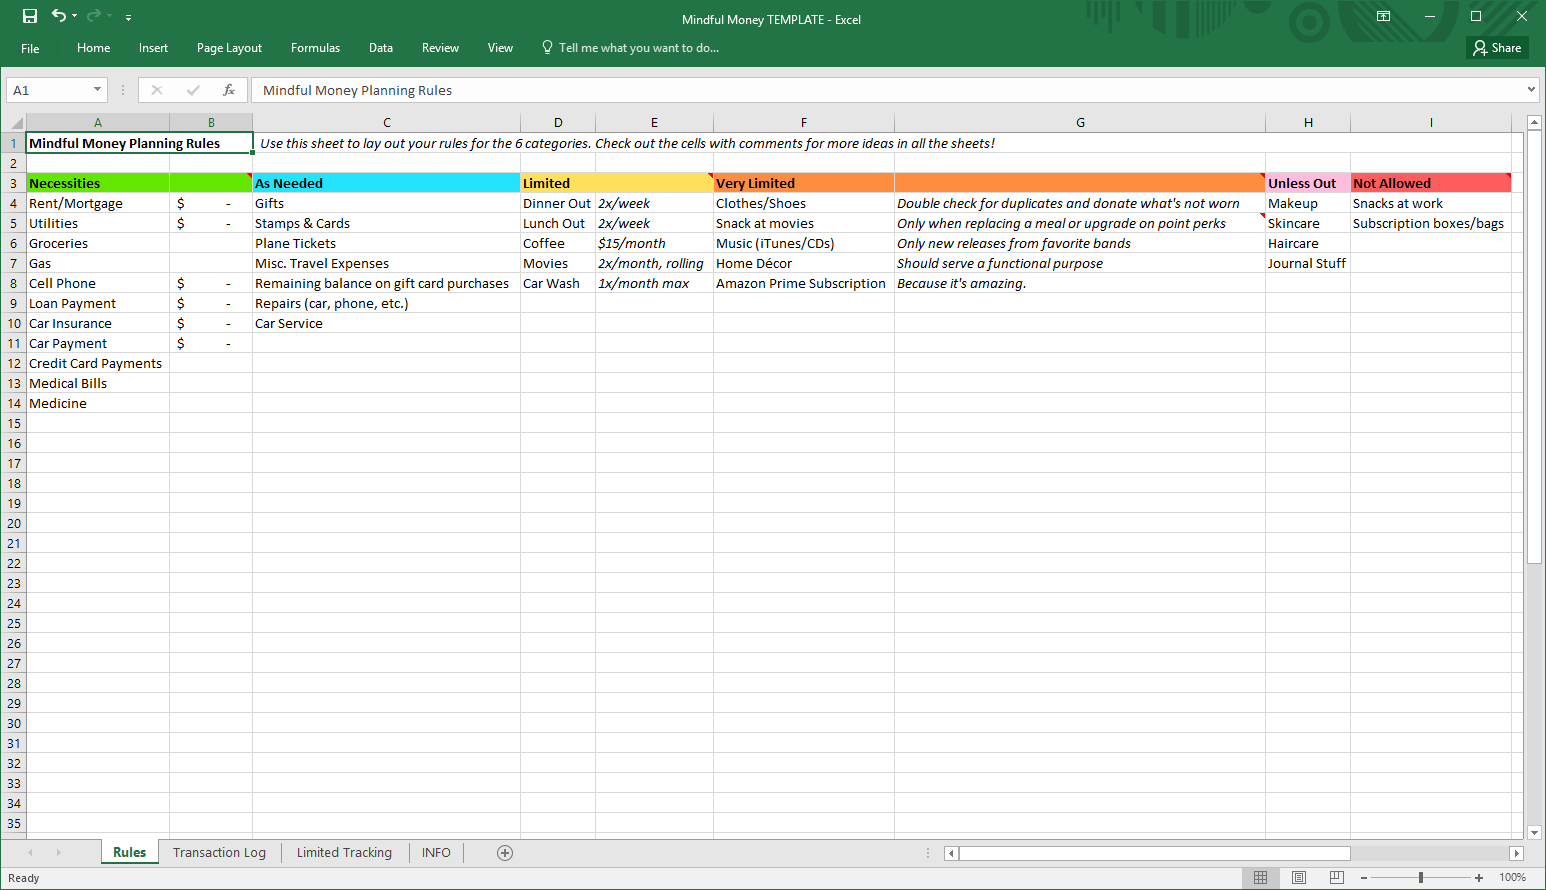
Task: Open the Name Box dropdown arrow
Action: pos(95,89)
